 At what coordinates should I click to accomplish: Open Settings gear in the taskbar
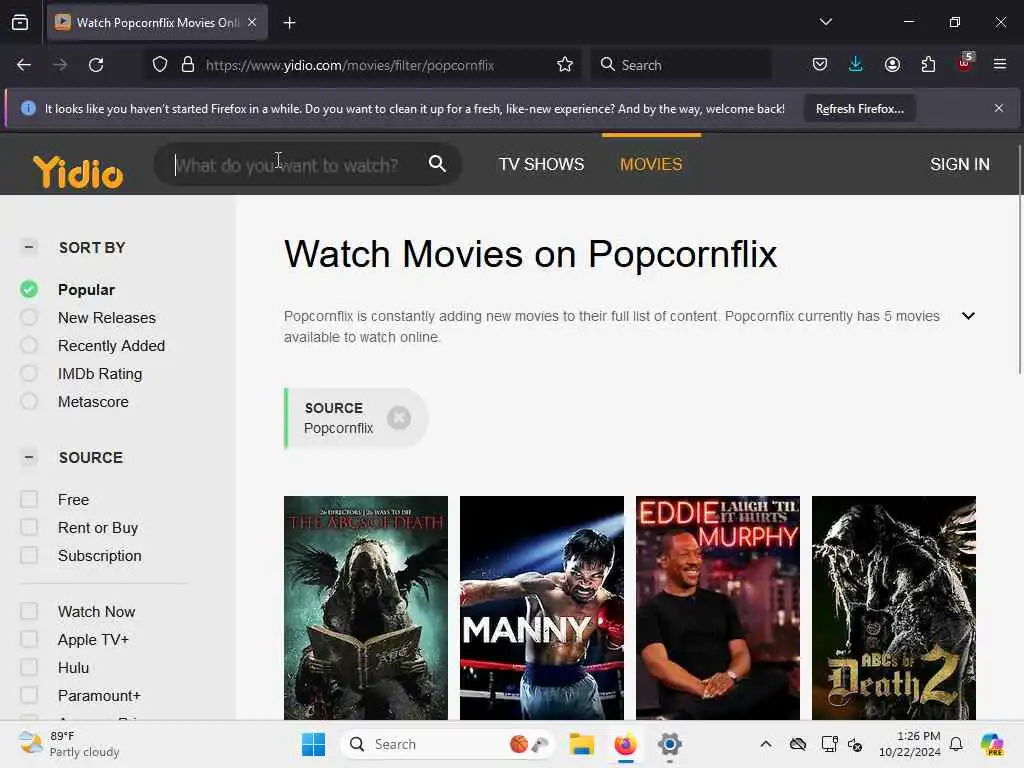tap(669, 744)
